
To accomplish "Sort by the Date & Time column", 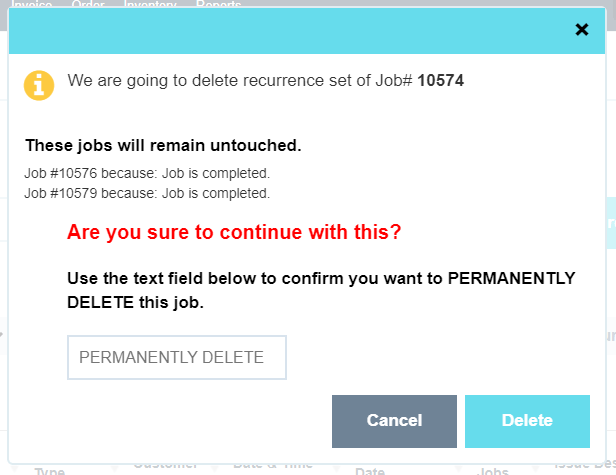I will (270, 466).
